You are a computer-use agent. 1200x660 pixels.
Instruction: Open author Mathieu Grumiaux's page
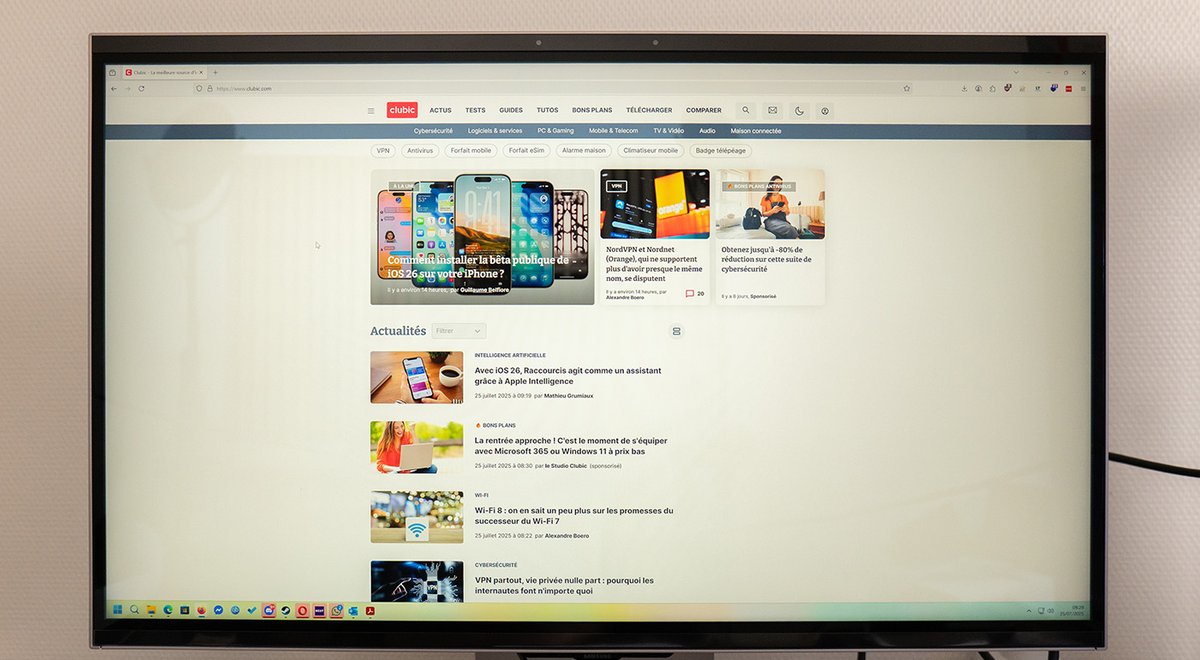click(569, 396)
